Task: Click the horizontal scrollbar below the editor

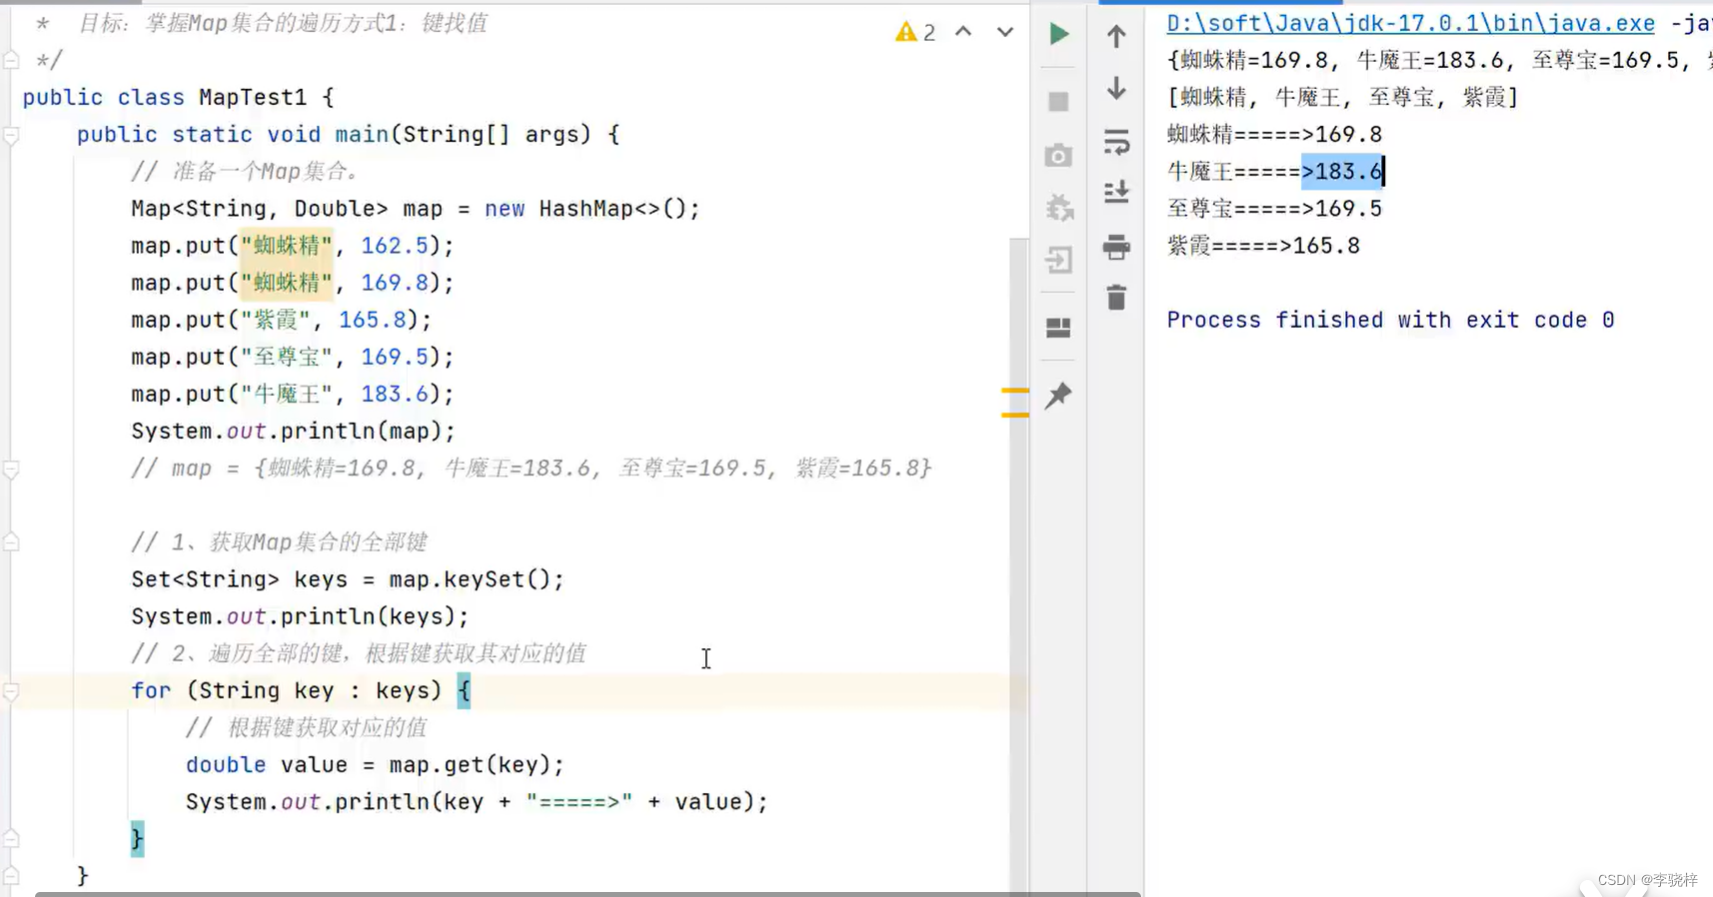Action: [x=588, y=893]
